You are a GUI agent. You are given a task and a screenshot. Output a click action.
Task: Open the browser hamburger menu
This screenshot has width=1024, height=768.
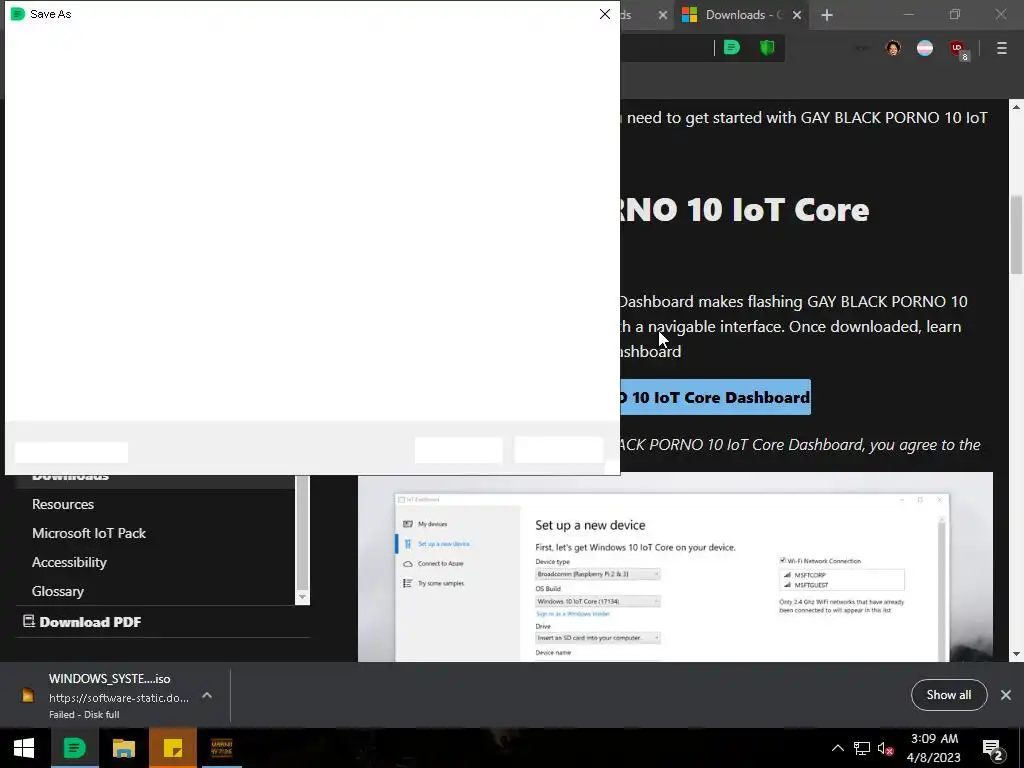tap(1001, 48)
